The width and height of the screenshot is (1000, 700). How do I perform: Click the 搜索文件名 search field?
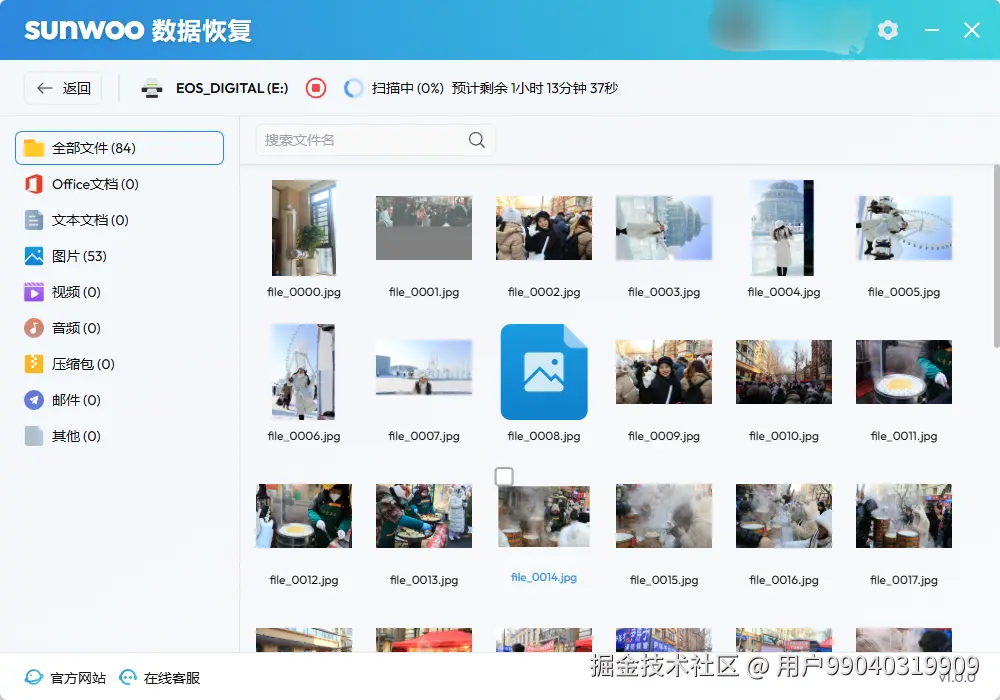pyautogui.click(x=375, y=140)
